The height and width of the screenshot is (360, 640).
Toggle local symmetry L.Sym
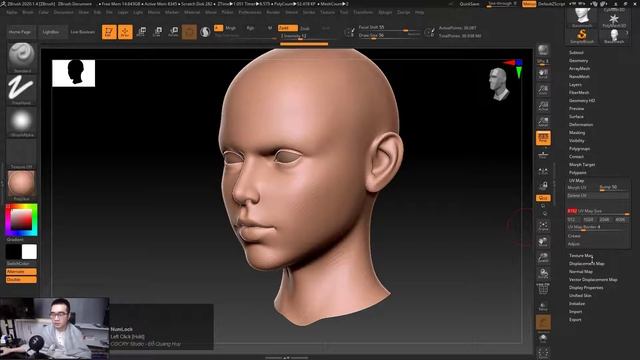[x=543, y=171]
